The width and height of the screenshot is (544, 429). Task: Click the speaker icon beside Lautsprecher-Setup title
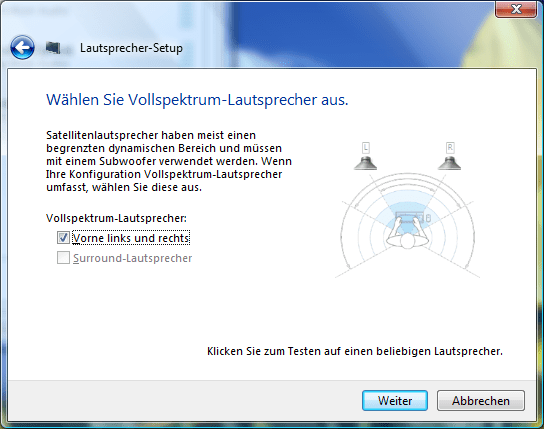point(53,48)
